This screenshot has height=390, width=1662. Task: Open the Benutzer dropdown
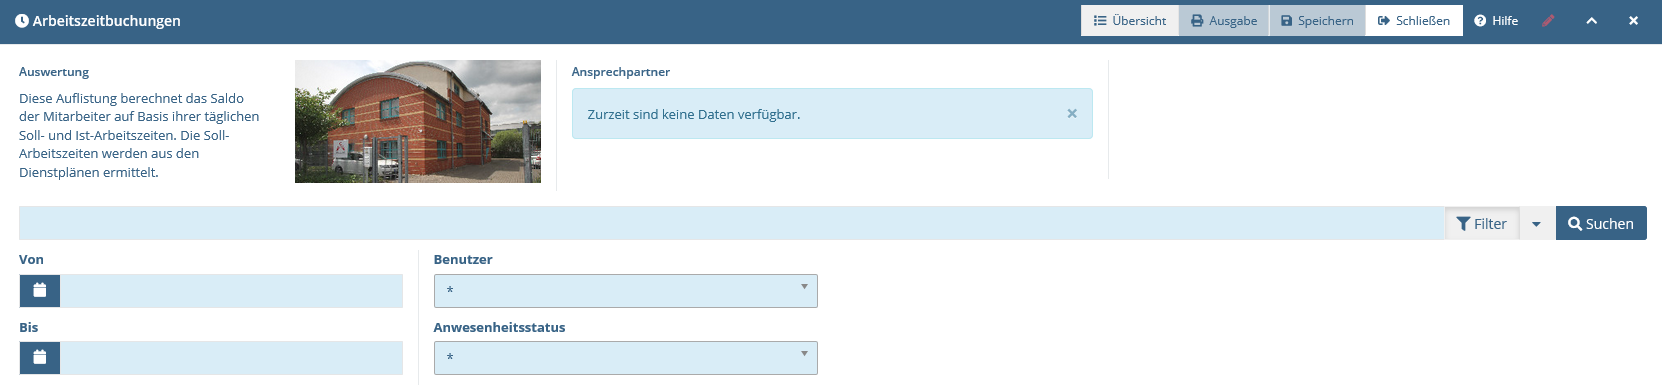click(x=626, y=291)
